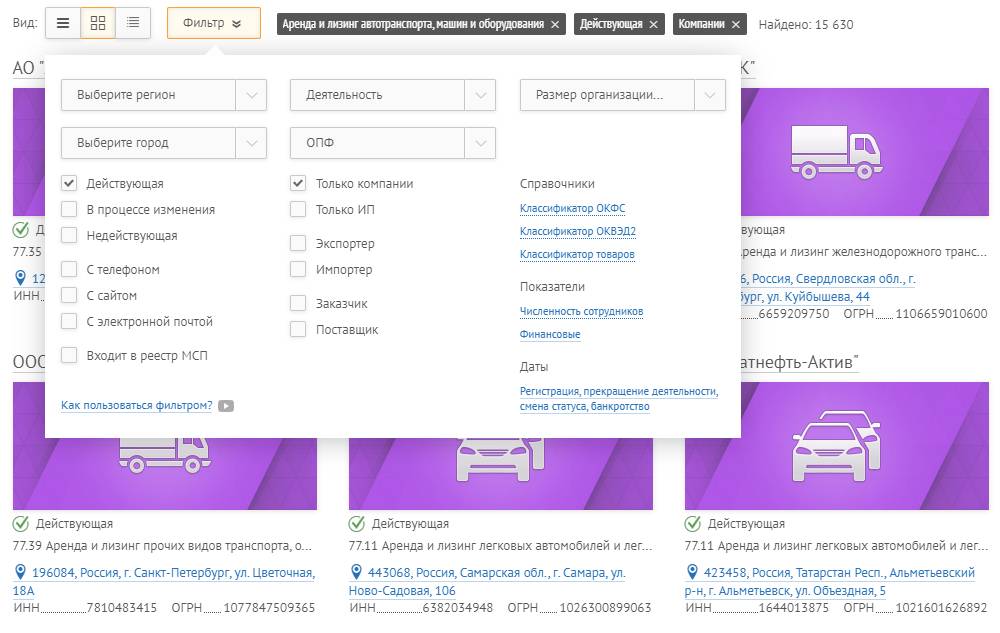Open the 'Выберите регион' dropdown
Screen dimensions: 1000x633
pyautogui.click(x=163, y=95)
